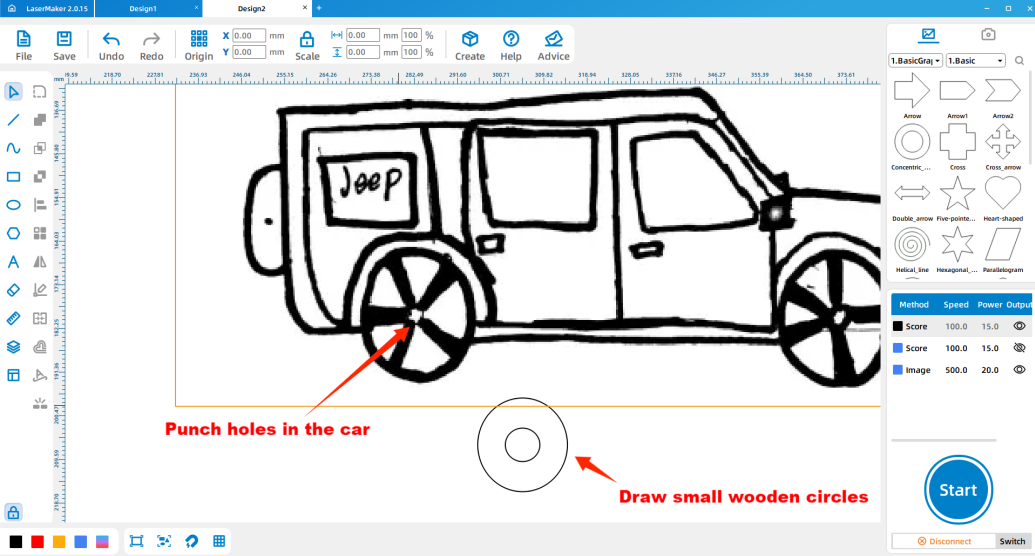
Task: Select the eraser tool
Action: (x=13, y=291)
